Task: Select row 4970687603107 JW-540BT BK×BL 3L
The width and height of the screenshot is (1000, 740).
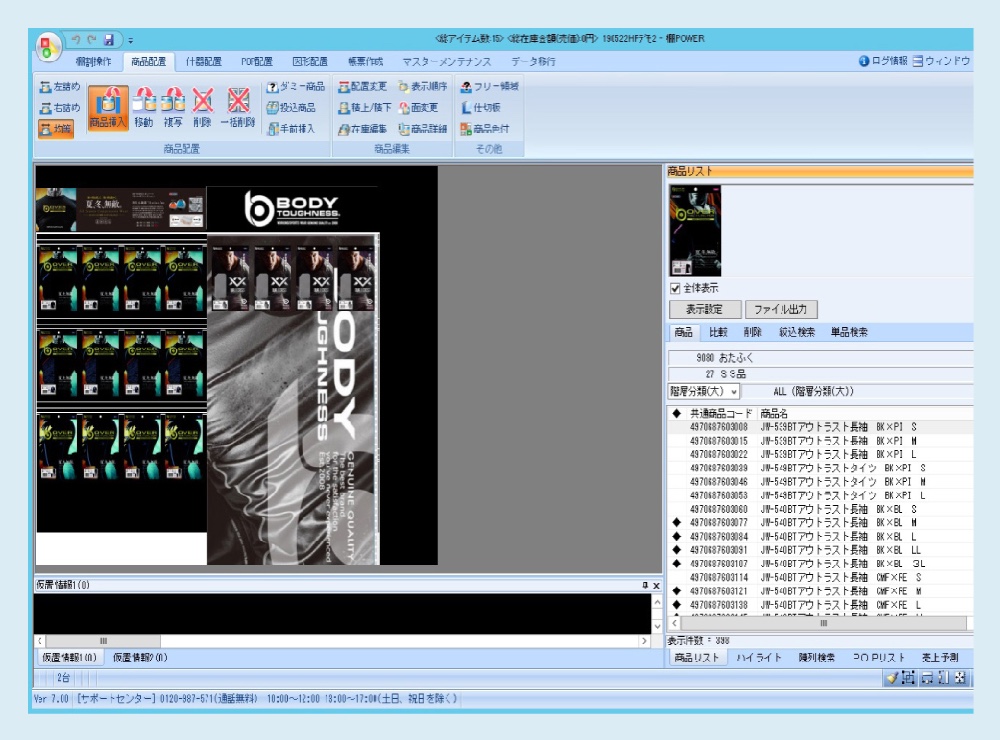Action: click(820, 564)
